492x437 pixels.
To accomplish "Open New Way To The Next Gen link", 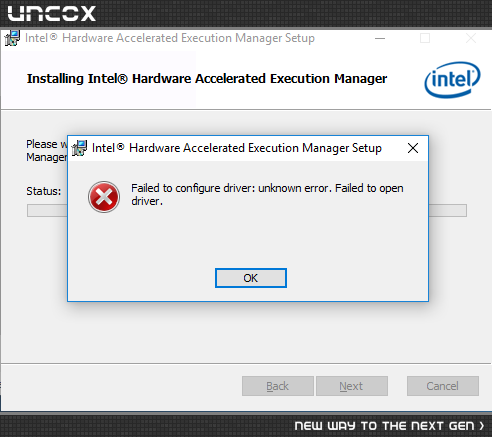I will 384,426.
